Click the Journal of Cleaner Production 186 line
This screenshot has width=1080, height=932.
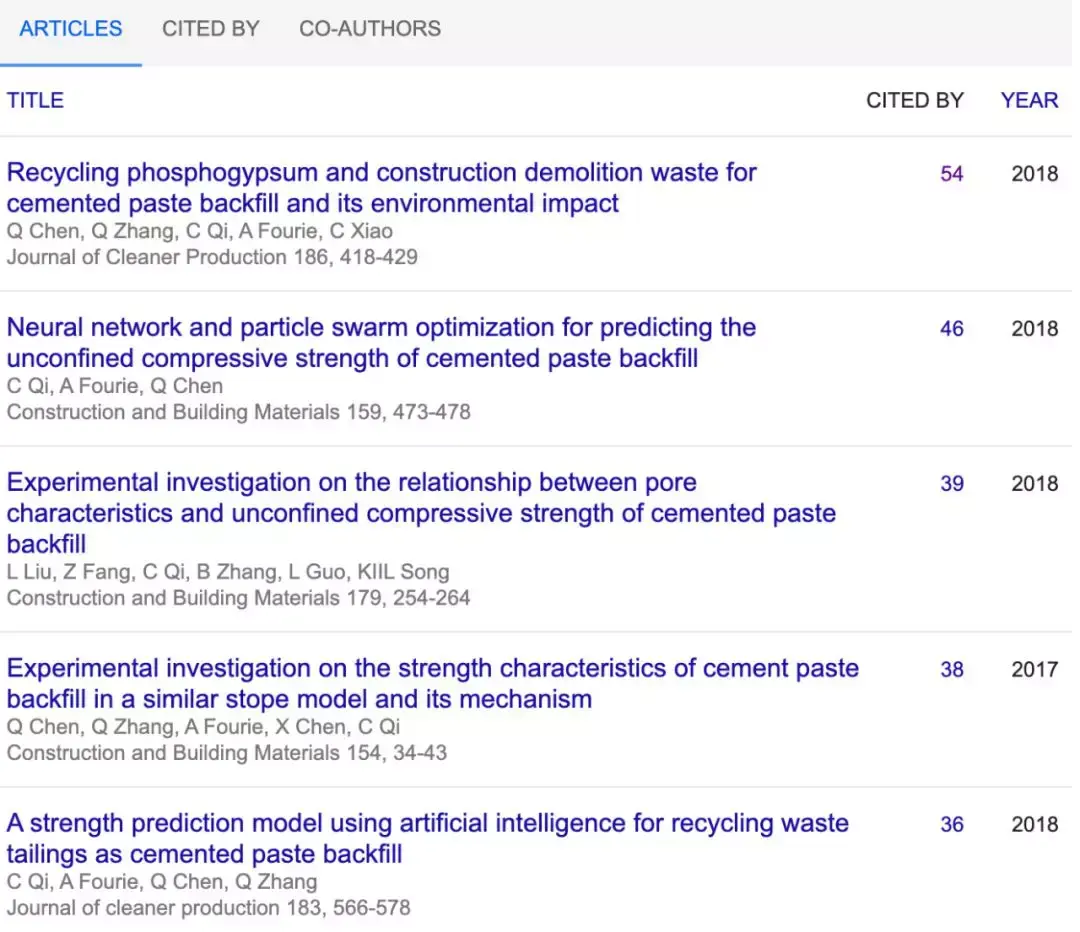point(212,257)
